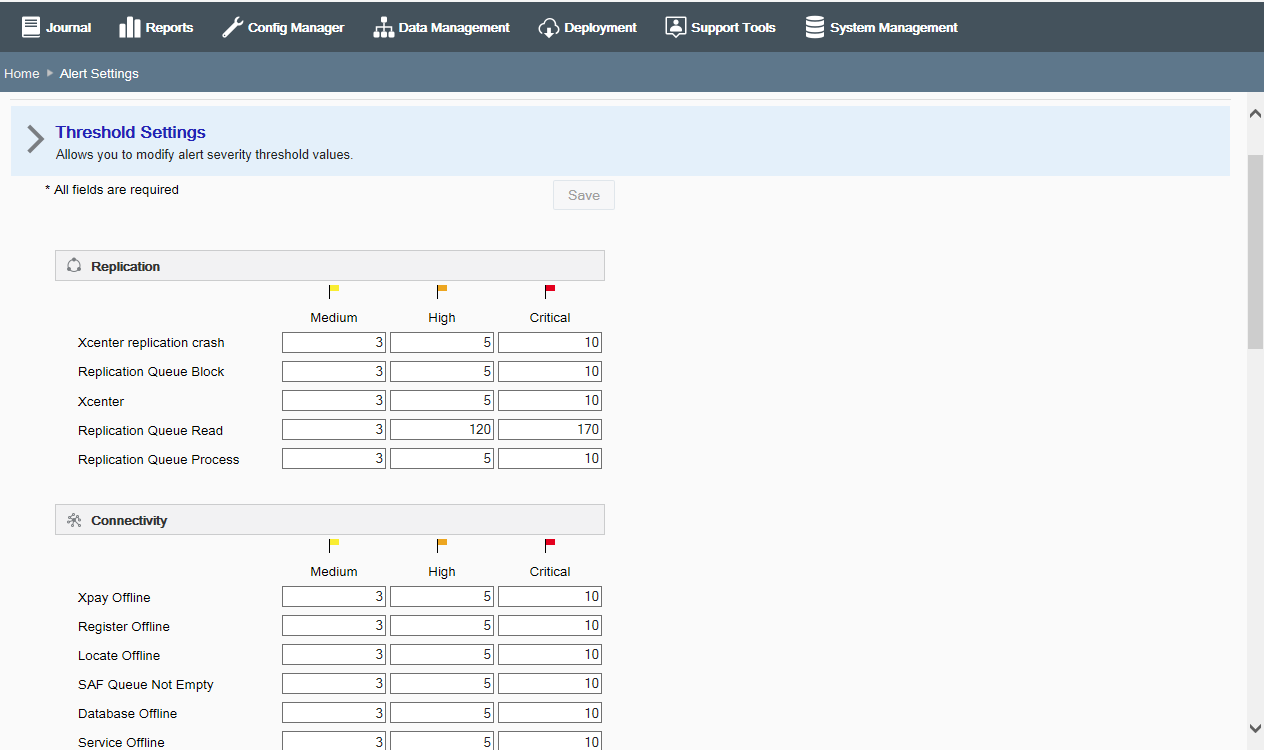Edit Database Offline Critical value

[x=550, y=712]
